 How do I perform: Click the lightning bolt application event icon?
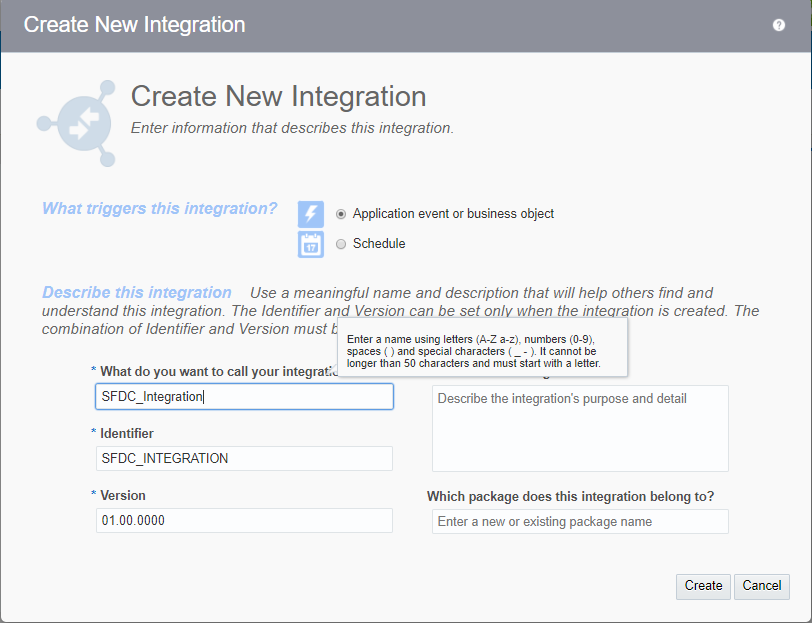[x=311, y=214]
